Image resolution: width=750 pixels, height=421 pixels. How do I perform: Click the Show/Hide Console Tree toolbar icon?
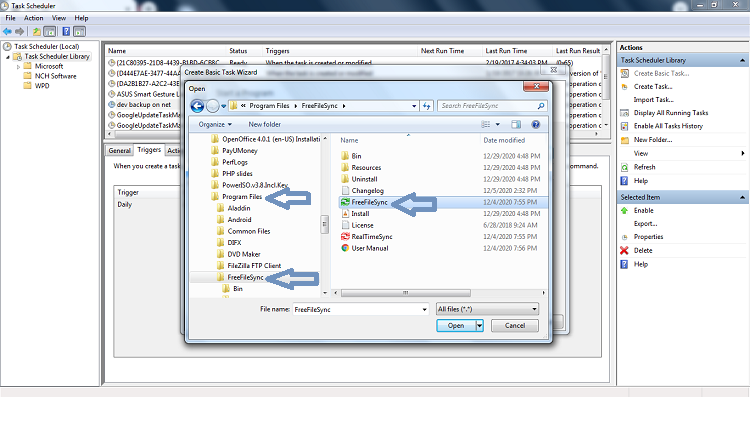(49, 32)
